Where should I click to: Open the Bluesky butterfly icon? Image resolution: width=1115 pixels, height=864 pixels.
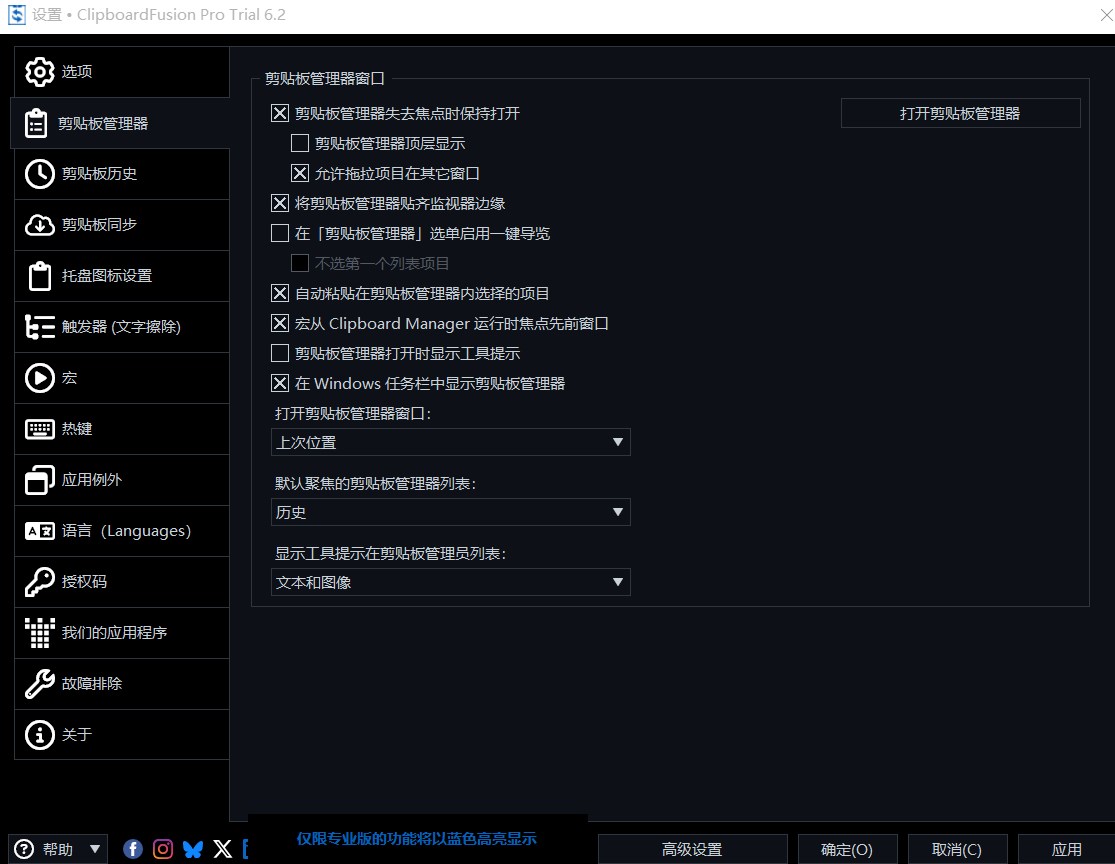point(193,849)
